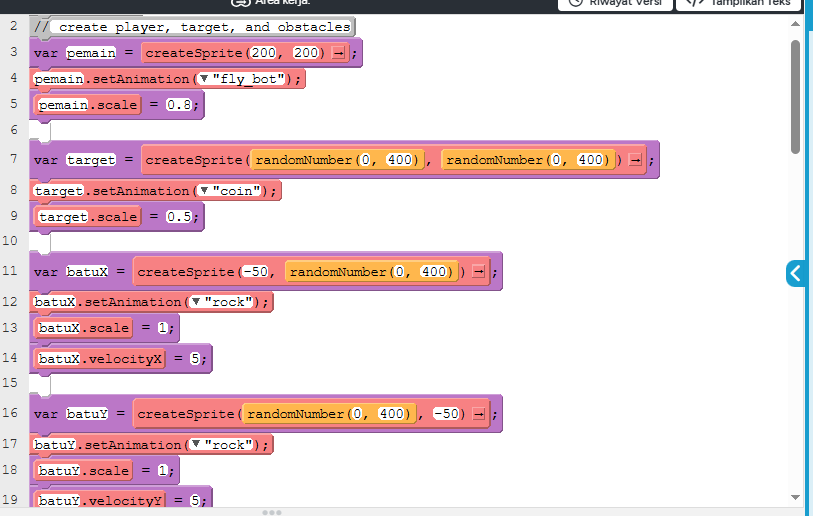Viewport: 813px width, 516px height.
Task: Open the "fly_bot" animation dropdown
Action: tap(203, 79)
